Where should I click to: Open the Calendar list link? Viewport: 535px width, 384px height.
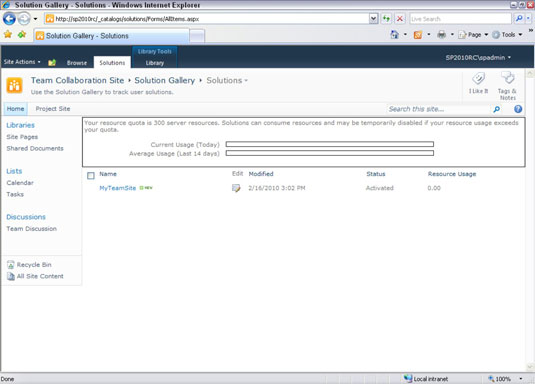[20, 183]
